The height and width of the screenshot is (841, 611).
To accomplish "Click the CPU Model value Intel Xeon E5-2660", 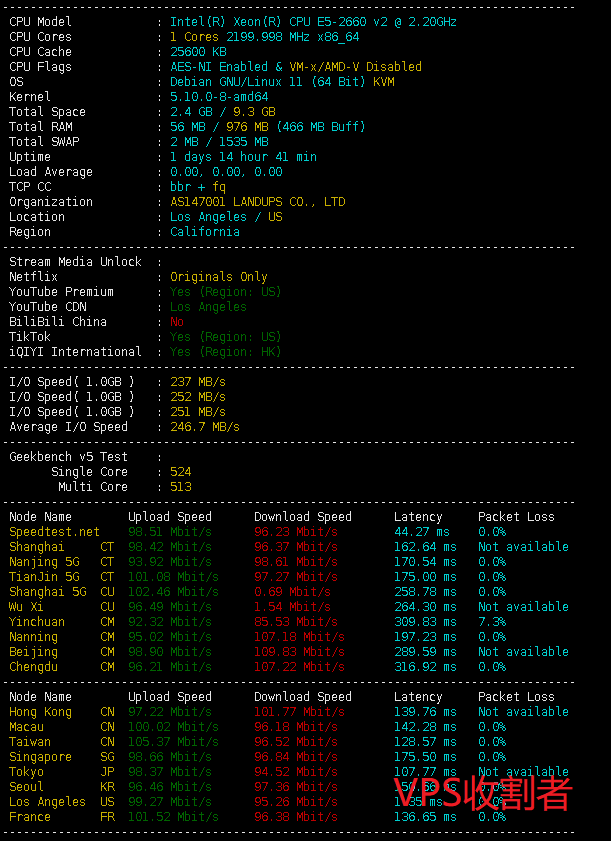I will point(313,22).
